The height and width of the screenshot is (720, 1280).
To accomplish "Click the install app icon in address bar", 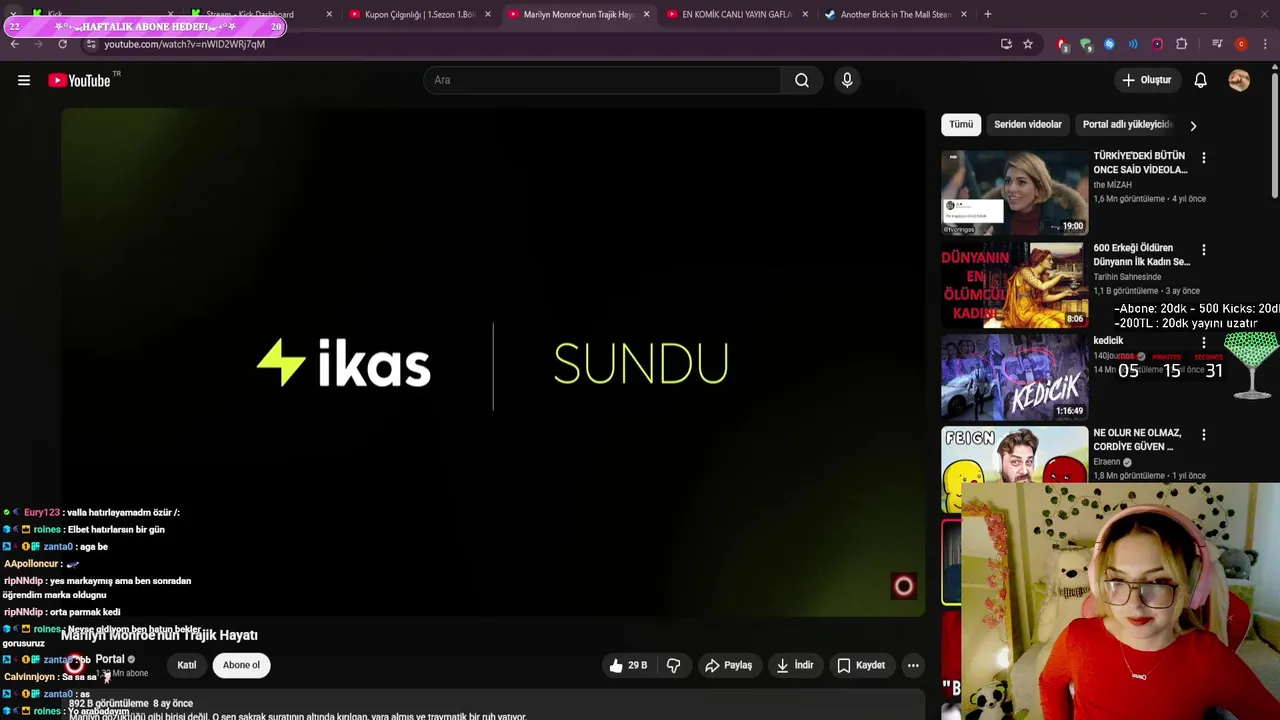I will [x=1006, y=44].
